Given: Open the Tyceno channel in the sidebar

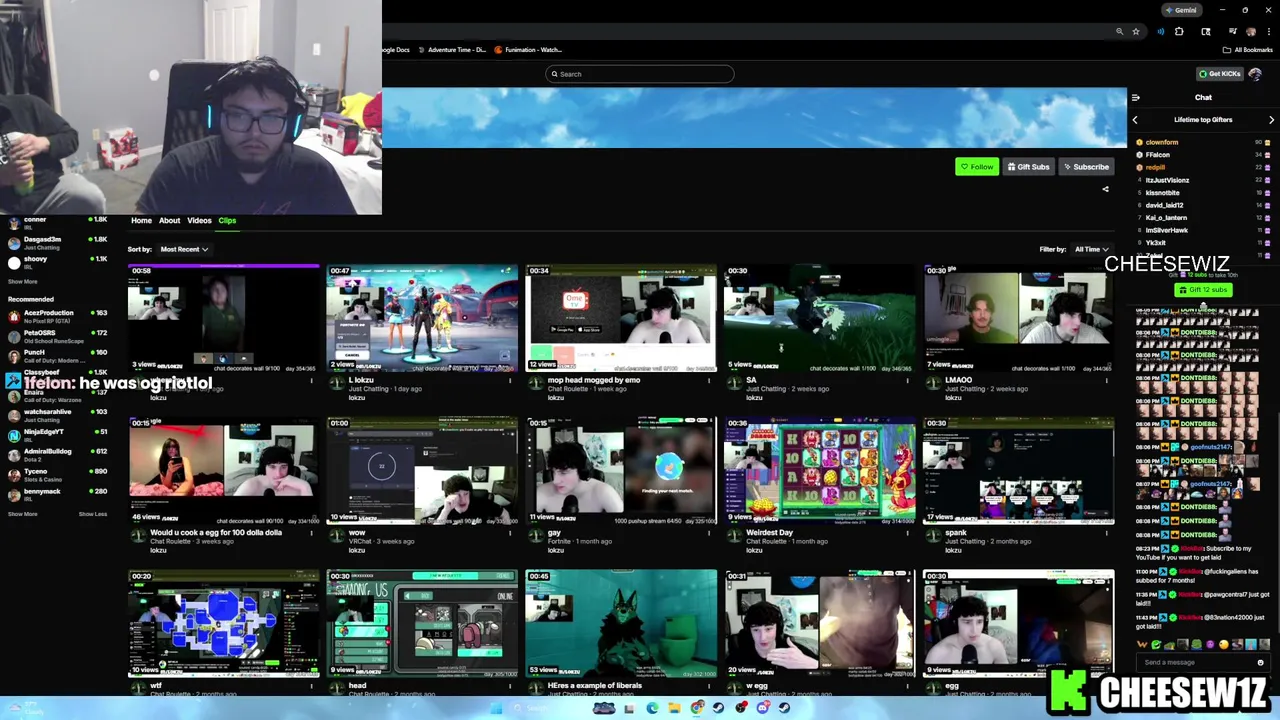Looking at the screenshot, I should coord(57,475).
